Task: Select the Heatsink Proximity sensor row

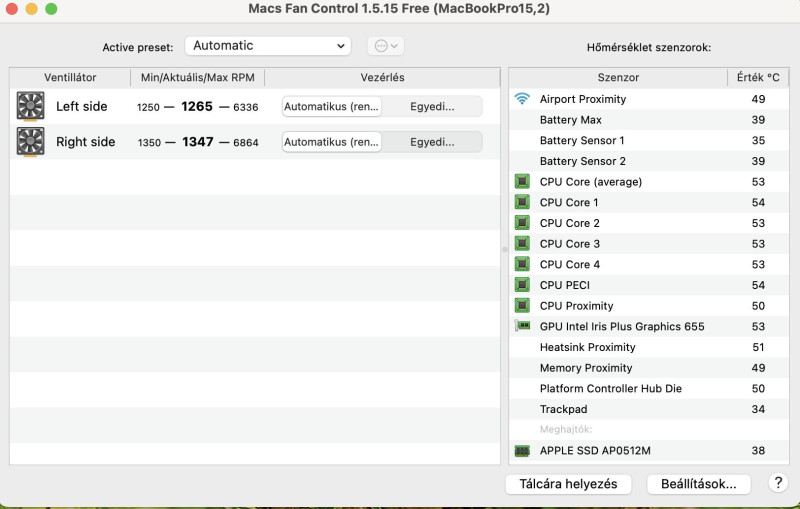Action: (648, 347)
